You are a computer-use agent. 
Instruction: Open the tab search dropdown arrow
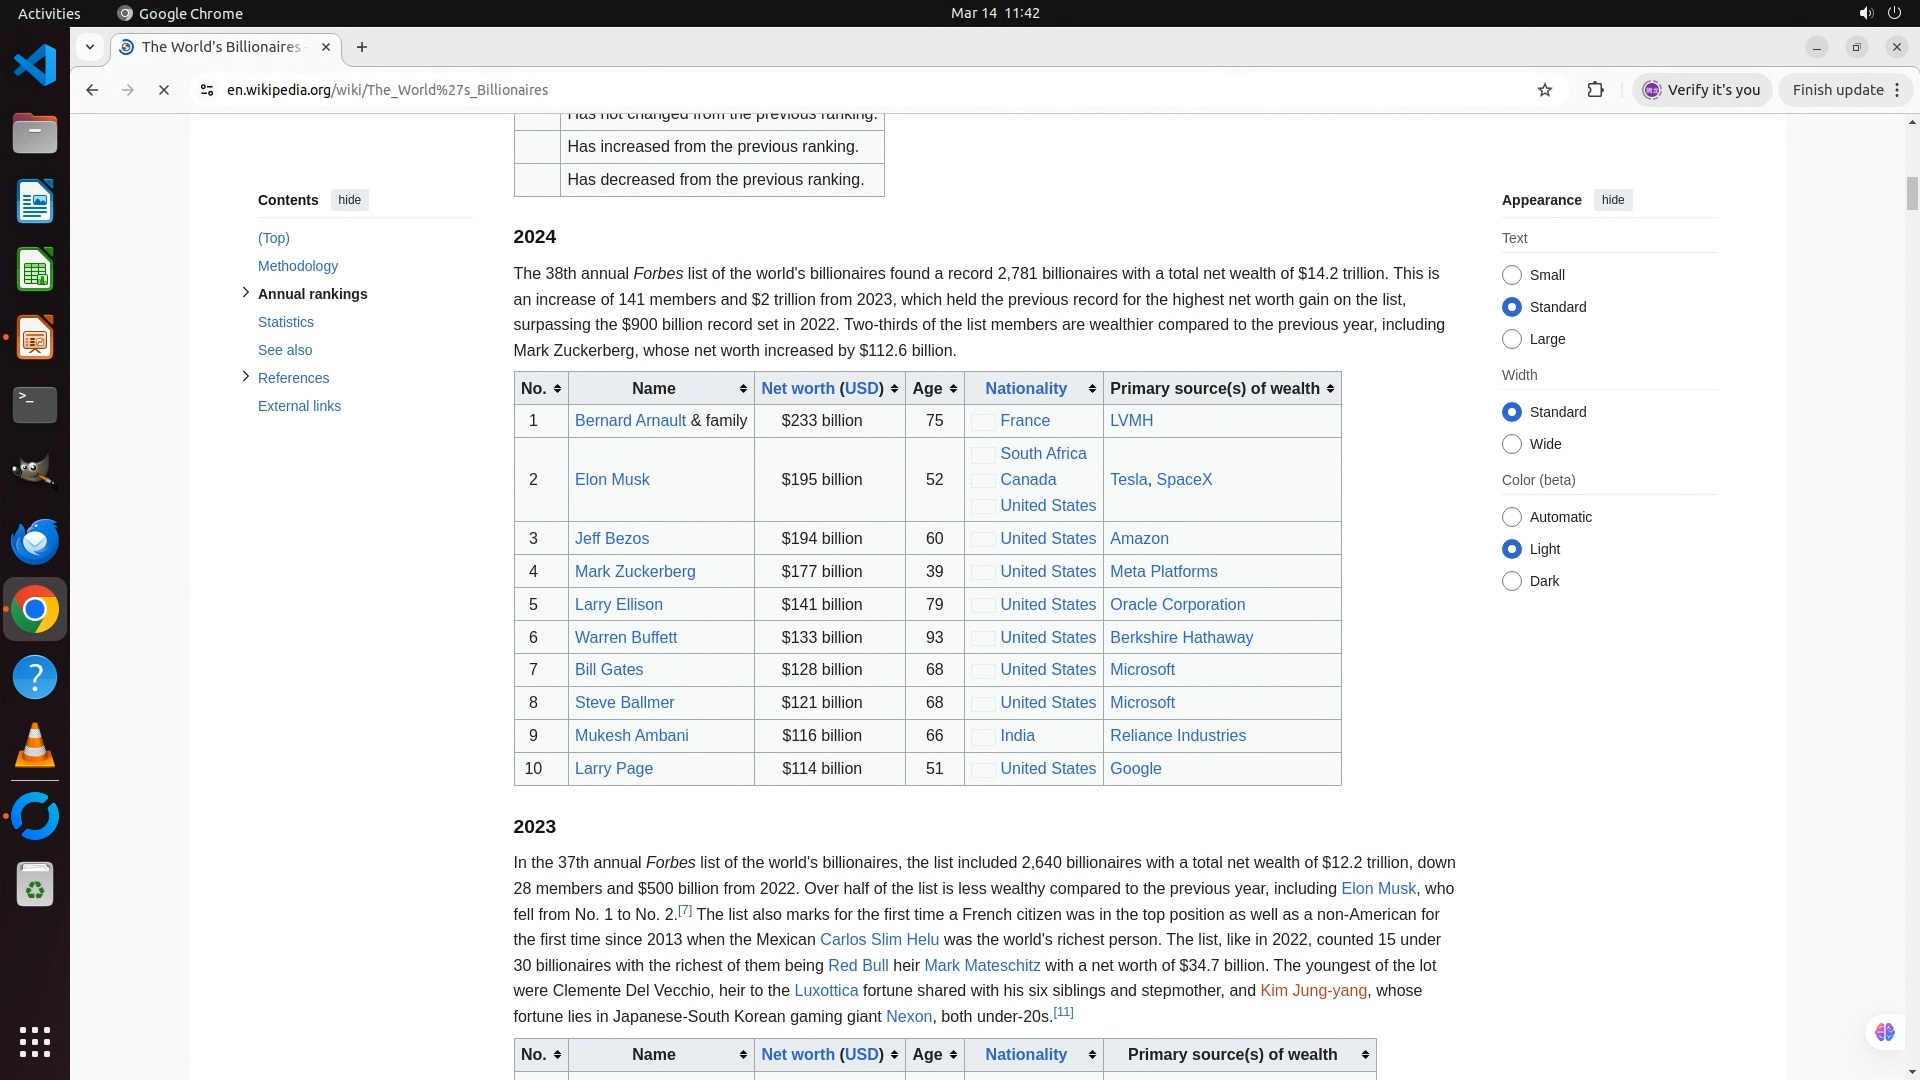click(x=90, y=47)
